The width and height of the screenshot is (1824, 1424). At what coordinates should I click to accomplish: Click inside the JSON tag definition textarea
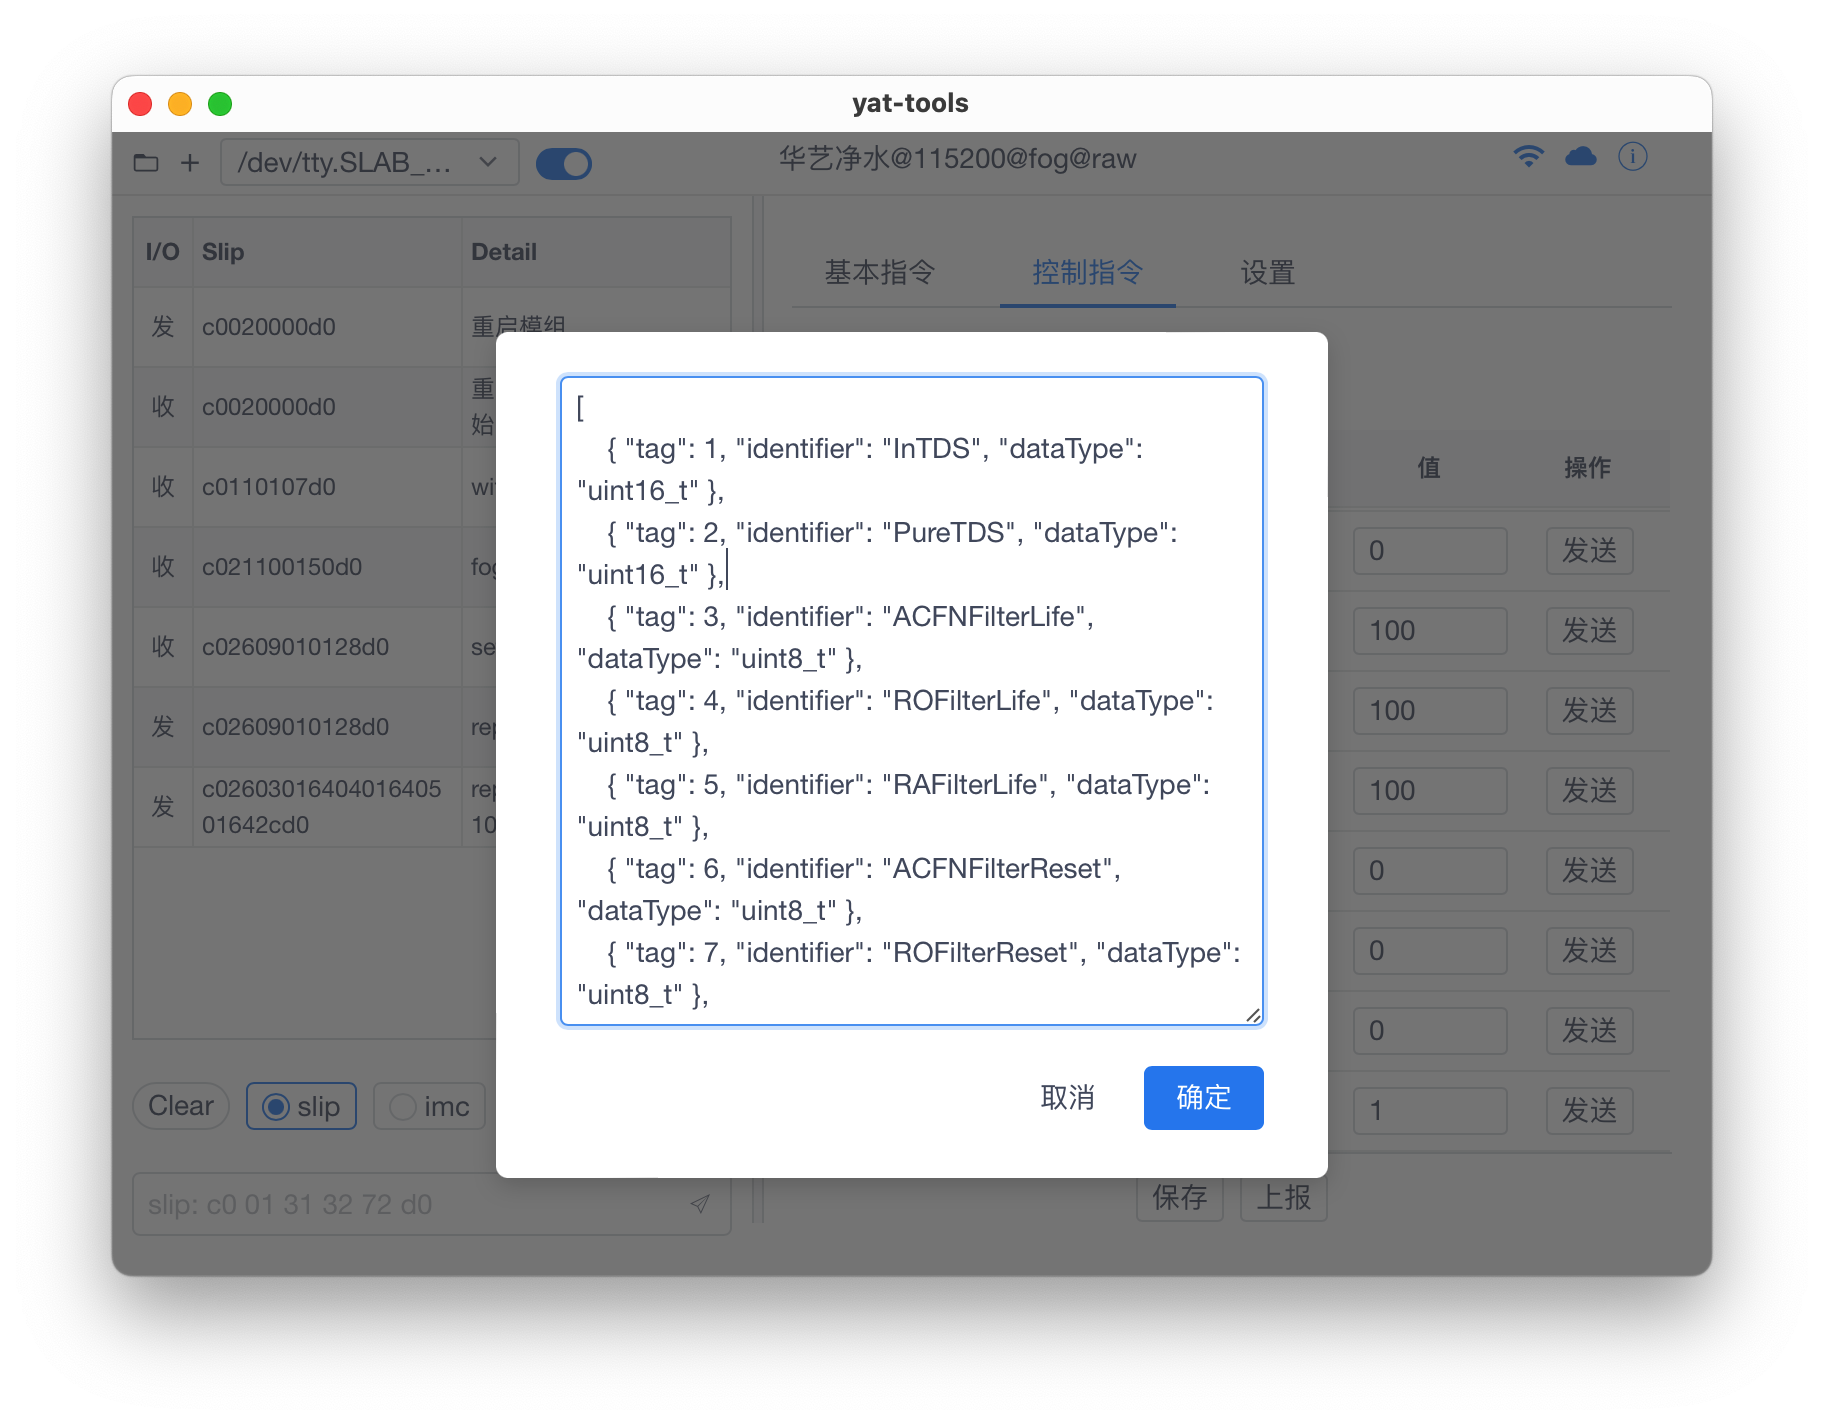pyautogui.click(x=911, y=700)
